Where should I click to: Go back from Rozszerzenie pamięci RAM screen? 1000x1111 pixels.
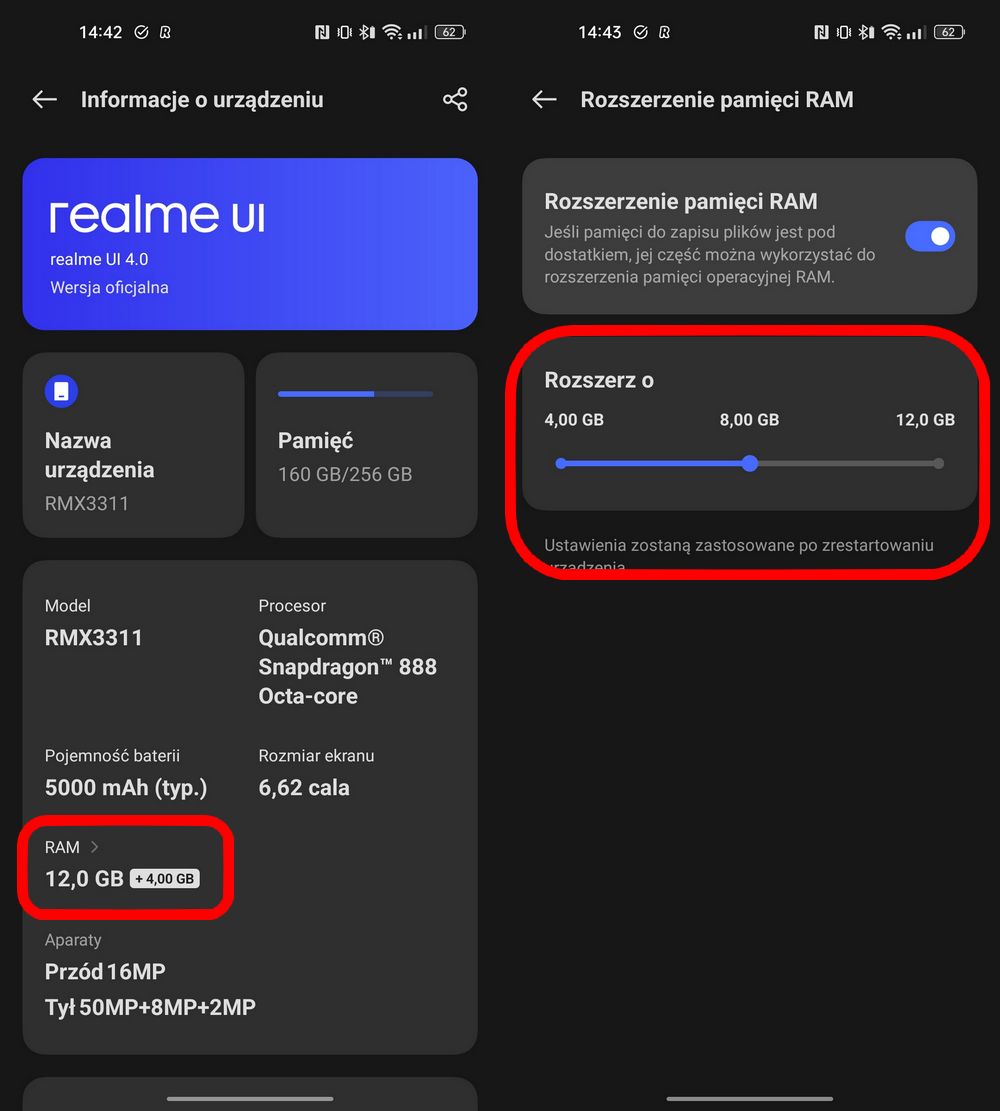click(544, 99)
